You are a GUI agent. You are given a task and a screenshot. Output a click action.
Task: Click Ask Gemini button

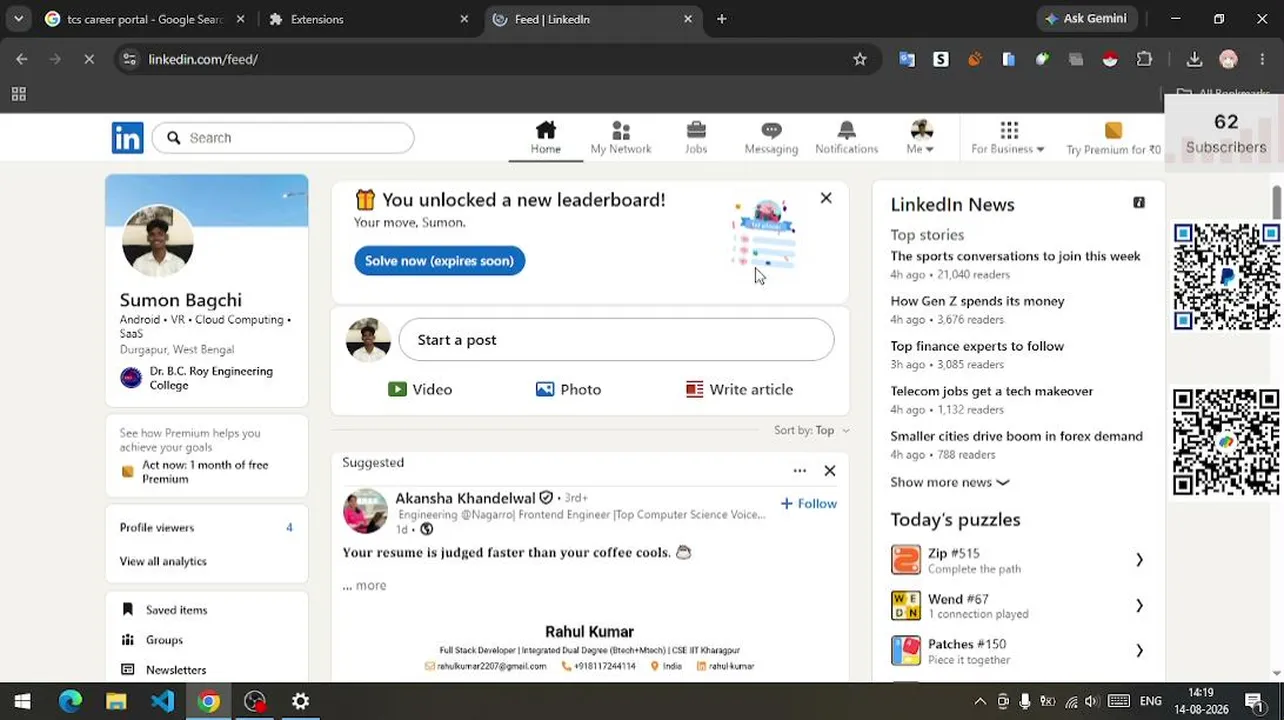[1086, 19]
